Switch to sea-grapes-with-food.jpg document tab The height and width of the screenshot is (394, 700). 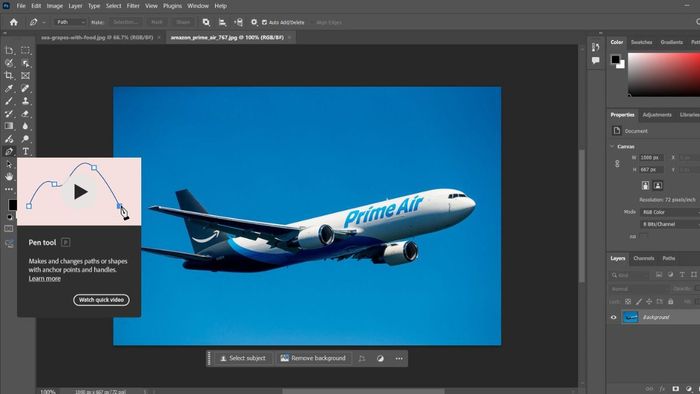pyautogui.click(x=97, y=37)
